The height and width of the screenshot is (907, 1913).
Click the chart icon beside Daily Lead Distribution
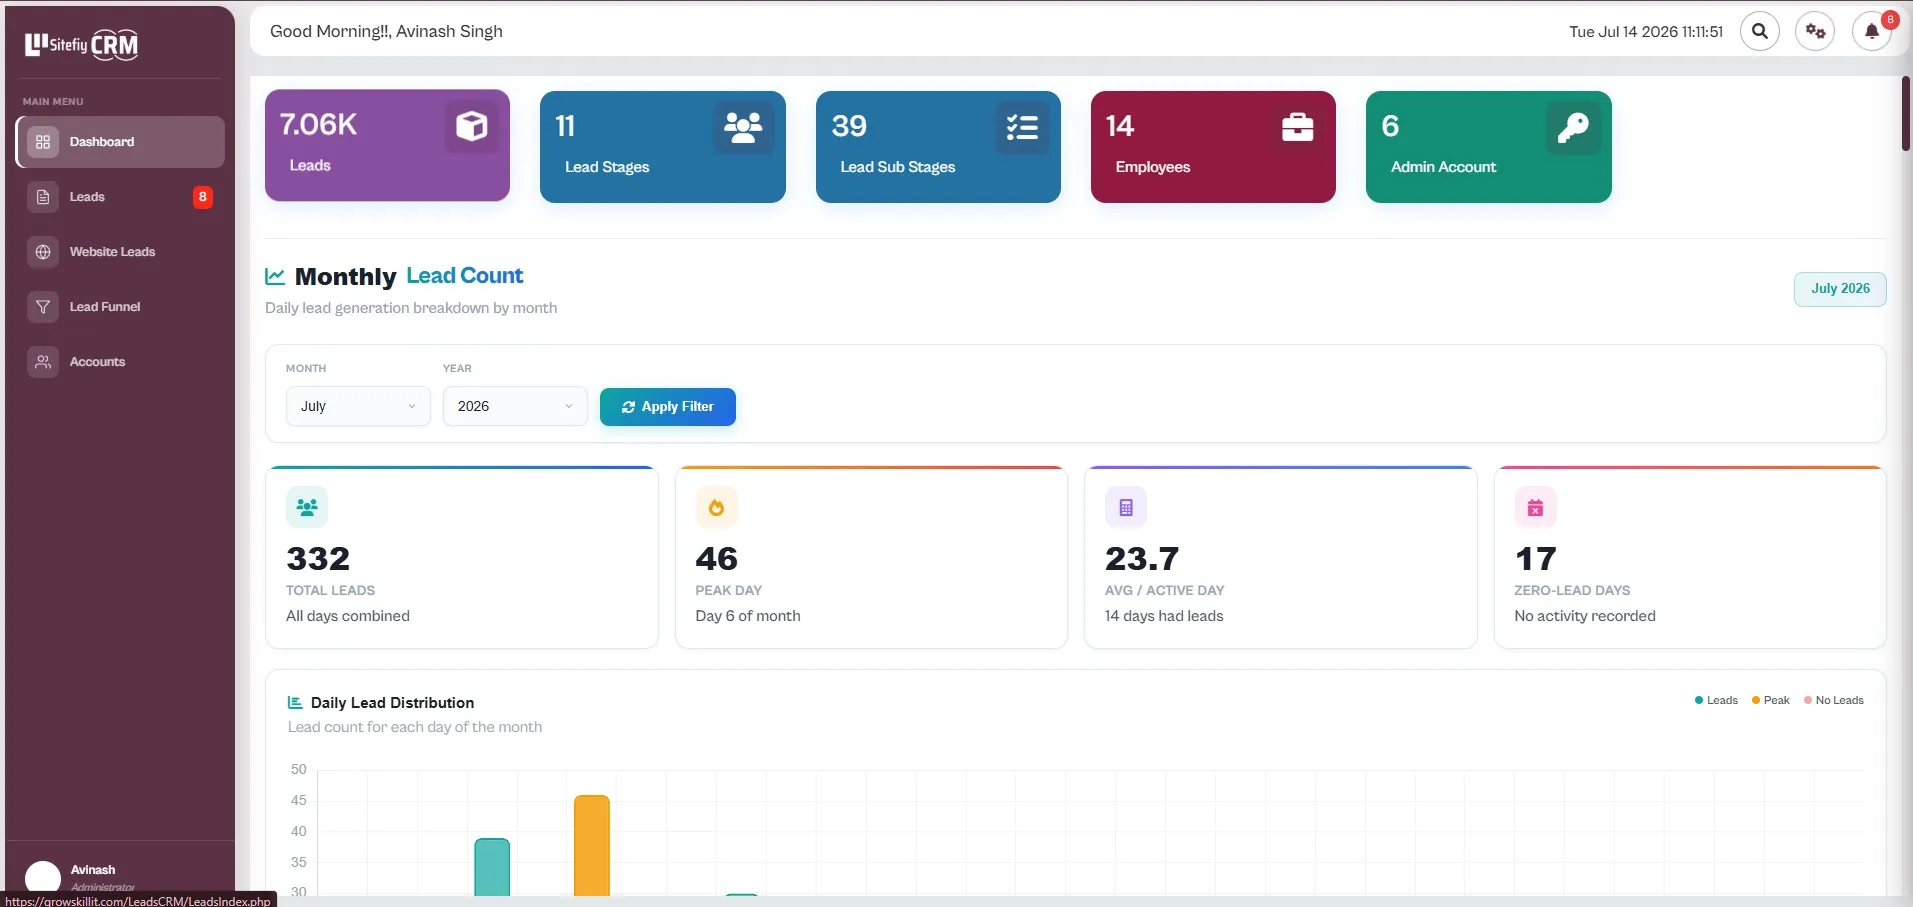coord(295,703)
